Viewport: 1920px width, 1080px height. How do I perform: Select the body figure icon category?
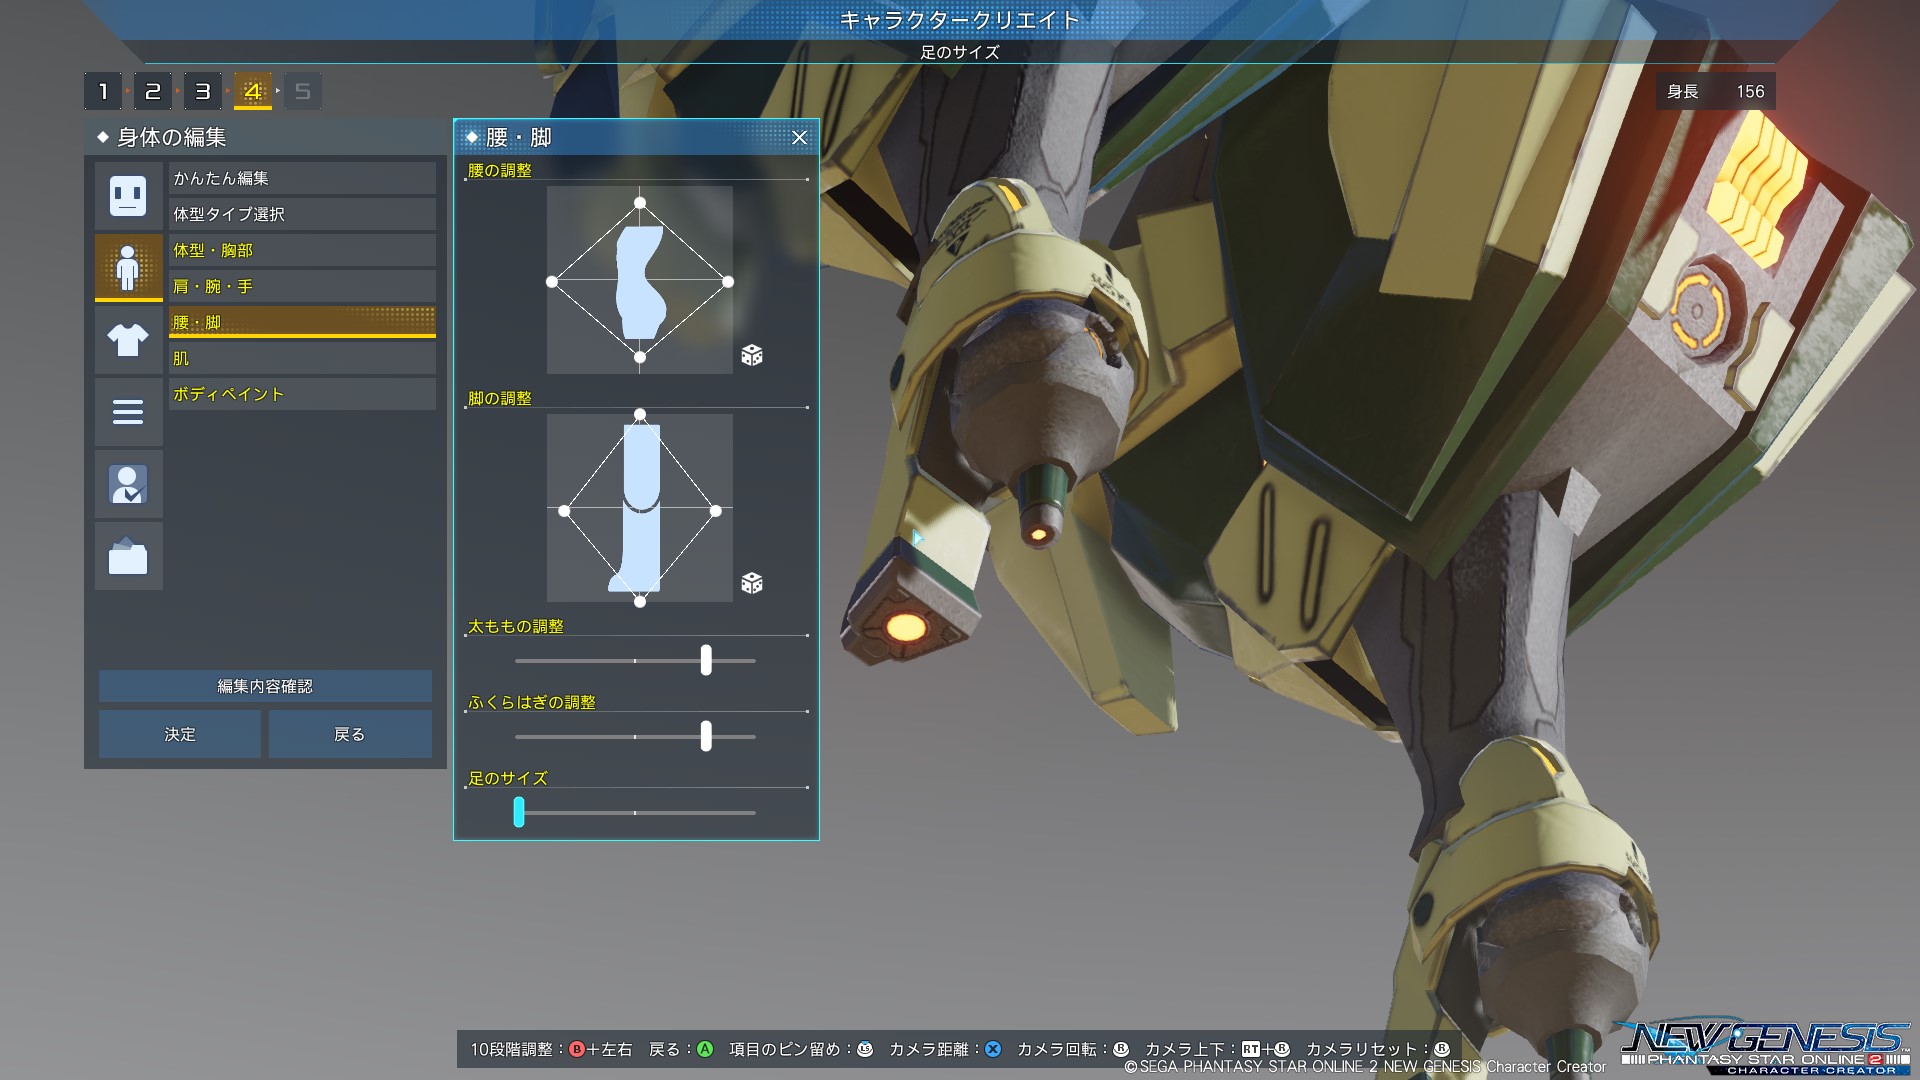(x=128, y=267)
